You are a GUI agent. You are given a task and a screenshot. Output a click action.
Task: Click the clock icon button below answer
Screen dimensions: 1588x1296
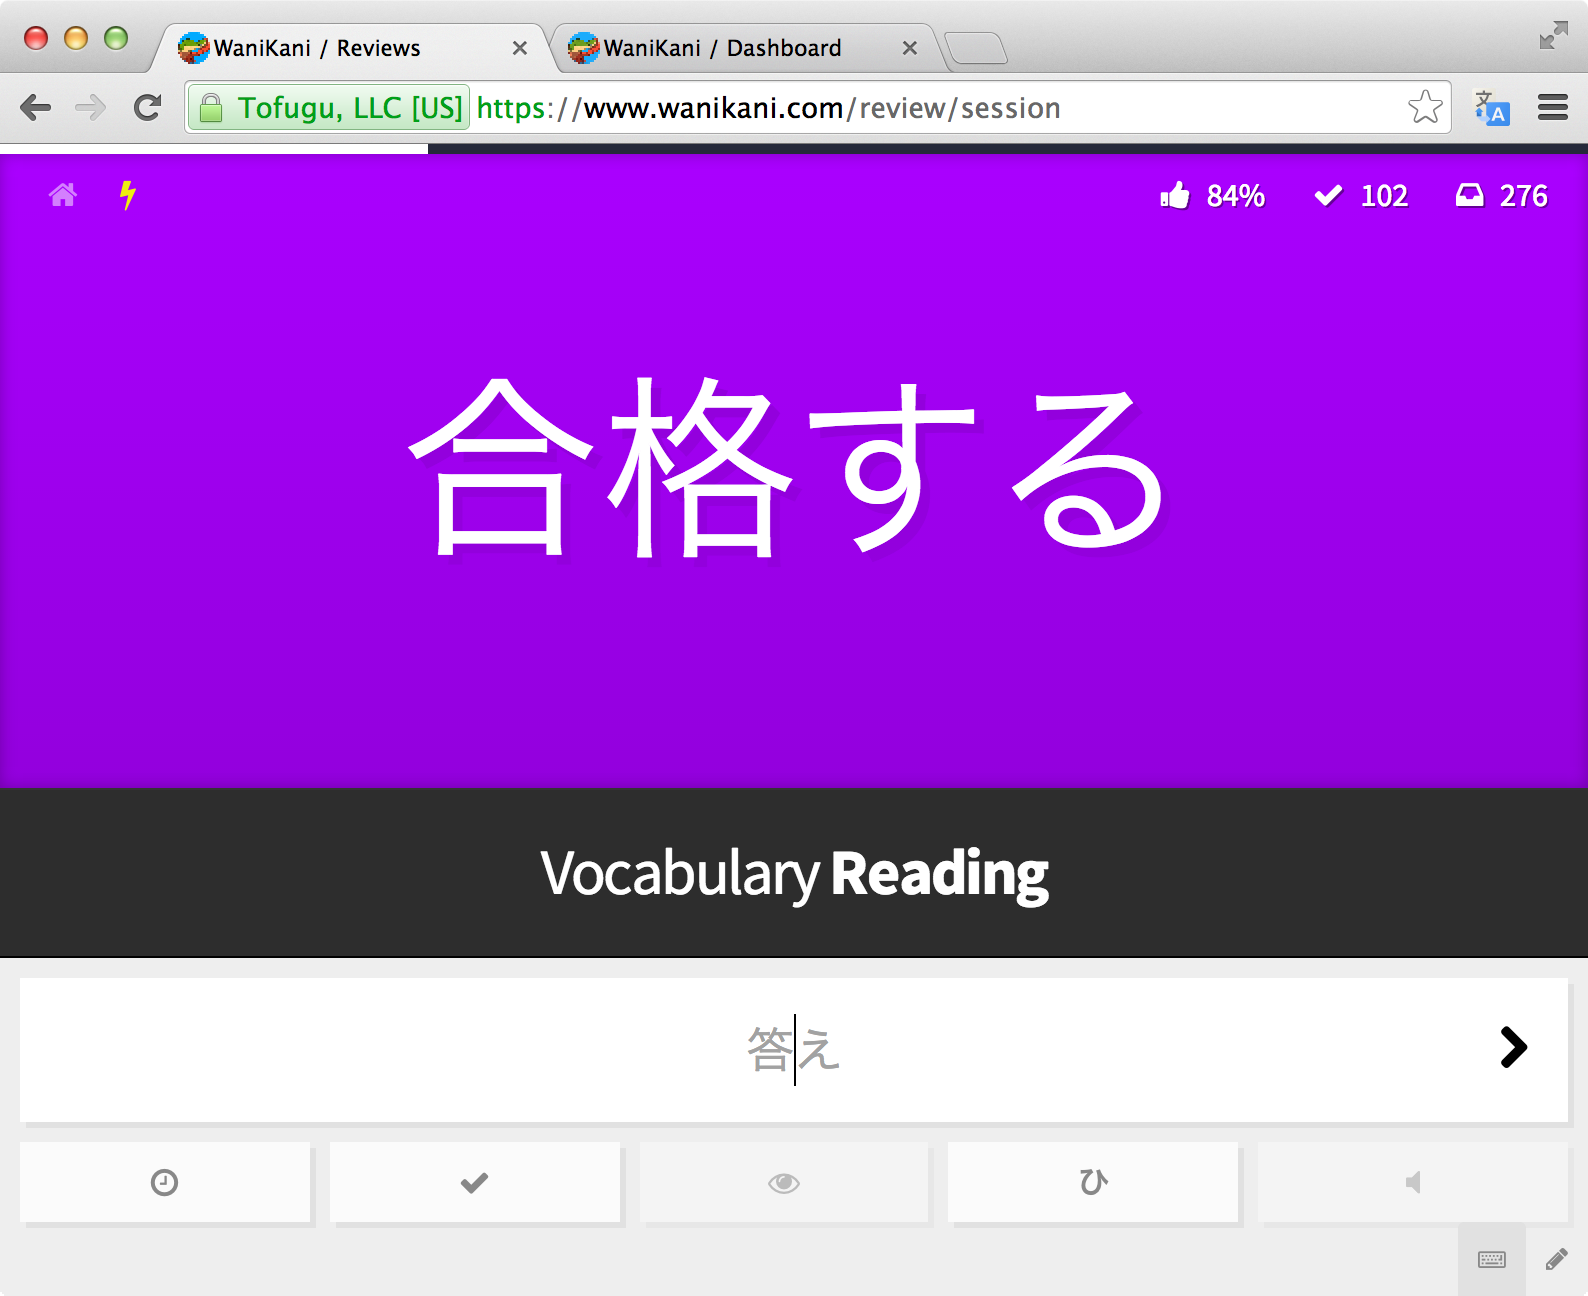click(165, 1182)
